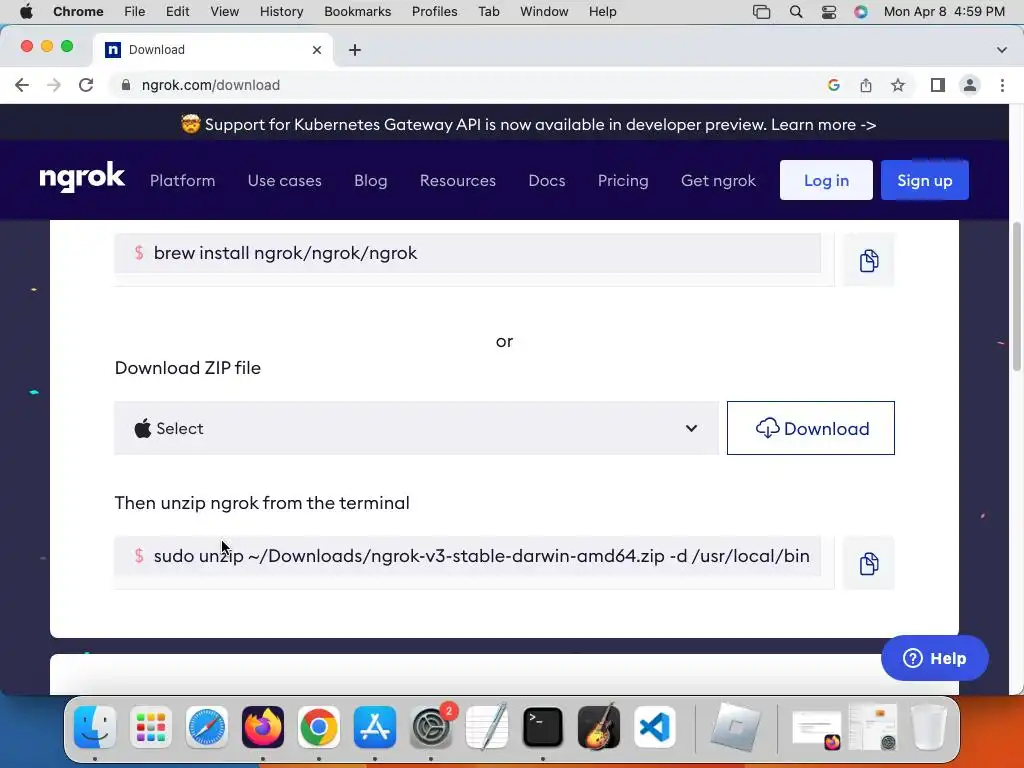
Task: Toggle Chrome side panel icon
Action: [x=938, y=85]
